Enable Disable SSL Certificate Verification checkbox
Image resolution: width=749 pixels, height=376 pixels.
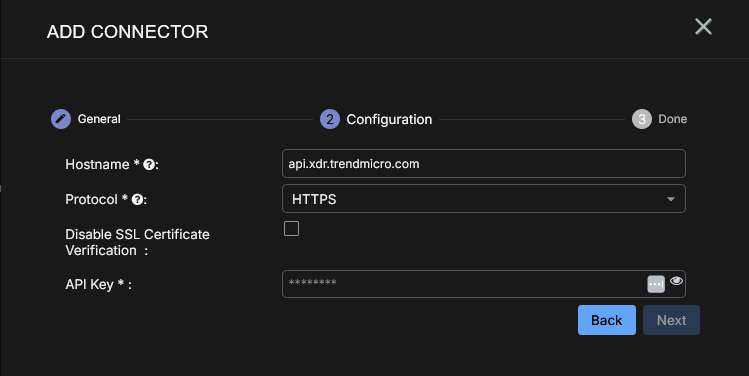pyautogui.click(x=291, y=228)
